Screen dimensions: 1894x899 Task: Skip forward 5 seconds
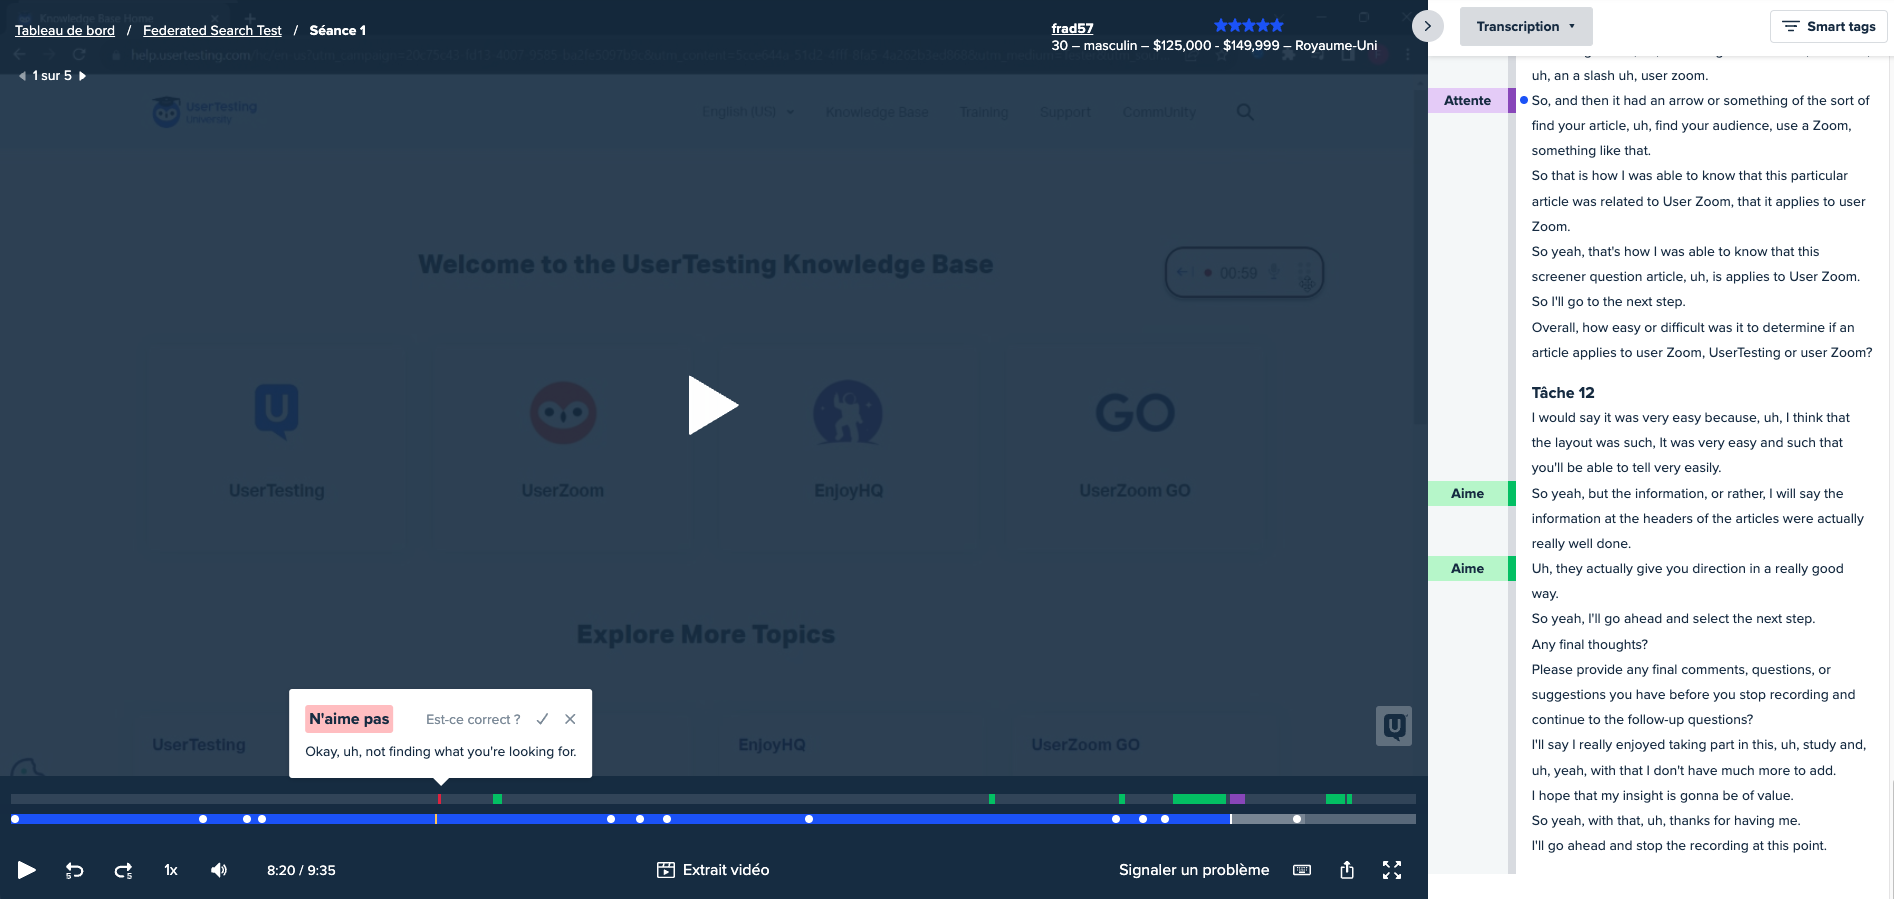(x=123, y=870)
